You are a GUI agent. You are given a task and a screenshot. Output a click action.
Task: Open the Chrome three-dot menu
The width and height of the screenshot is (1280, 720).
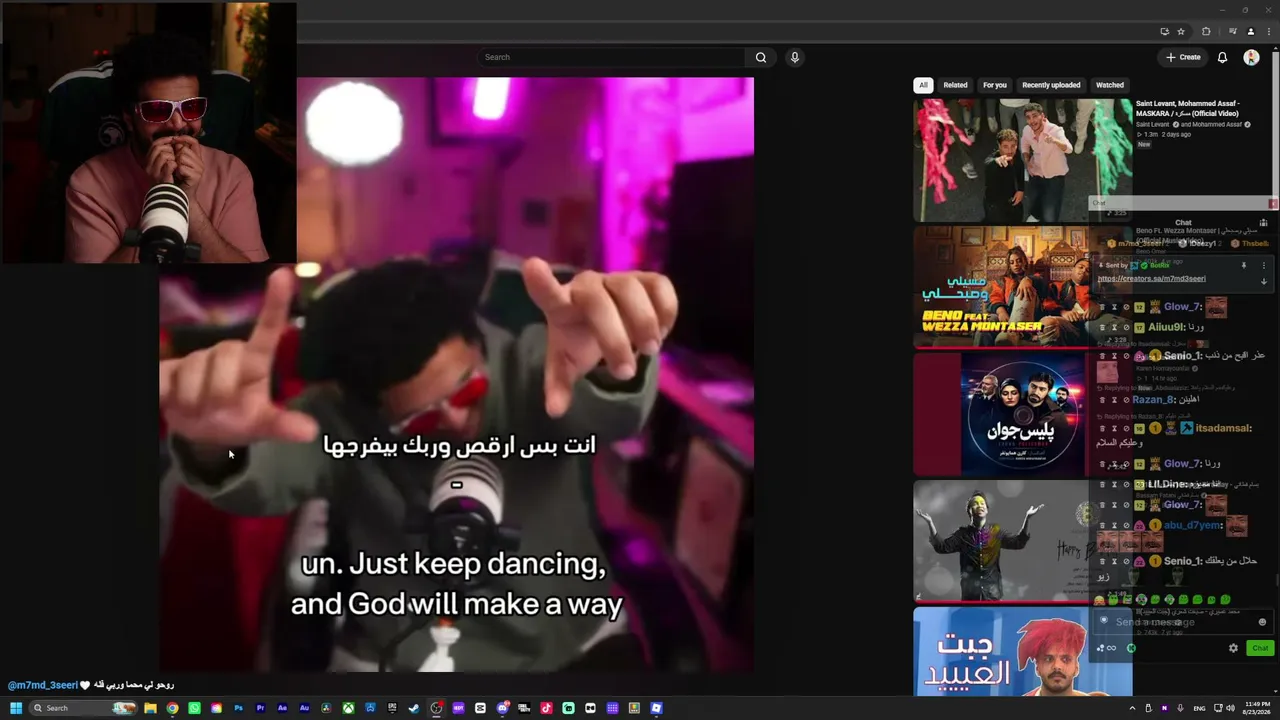pyautogui.click(x=1267, y=32)
